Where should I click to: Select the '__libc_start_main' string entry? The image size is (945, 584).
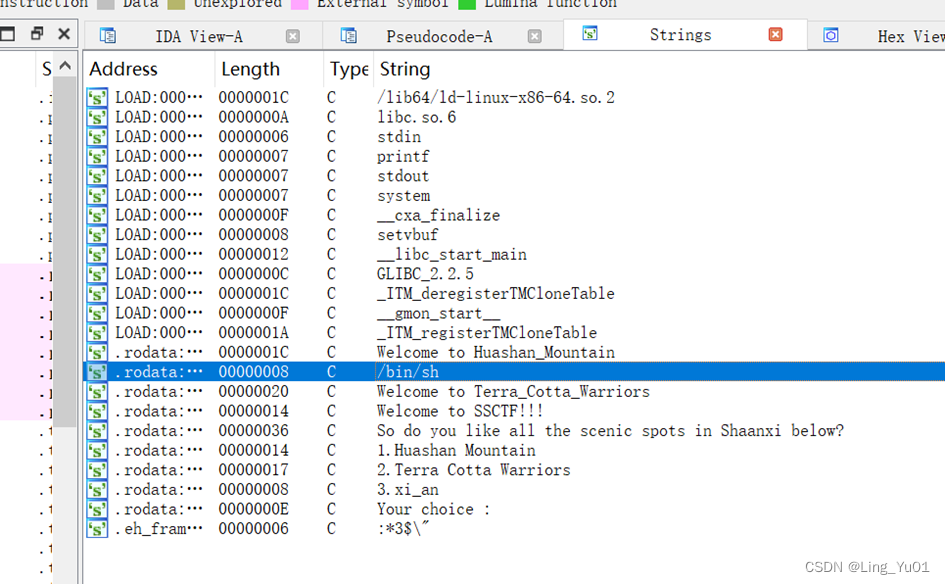click(452, 254)
